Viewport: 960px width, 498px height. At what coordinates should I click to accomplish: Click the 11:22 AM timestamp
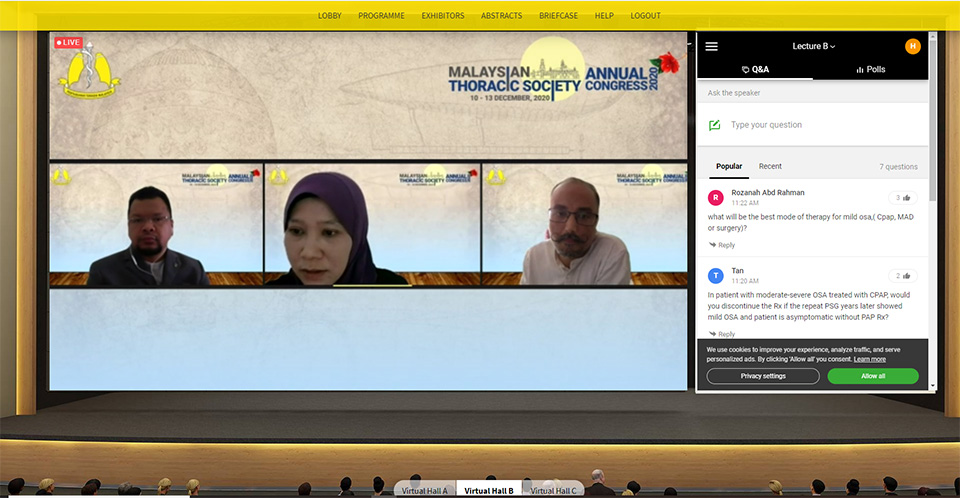click(x=744, y=203)
